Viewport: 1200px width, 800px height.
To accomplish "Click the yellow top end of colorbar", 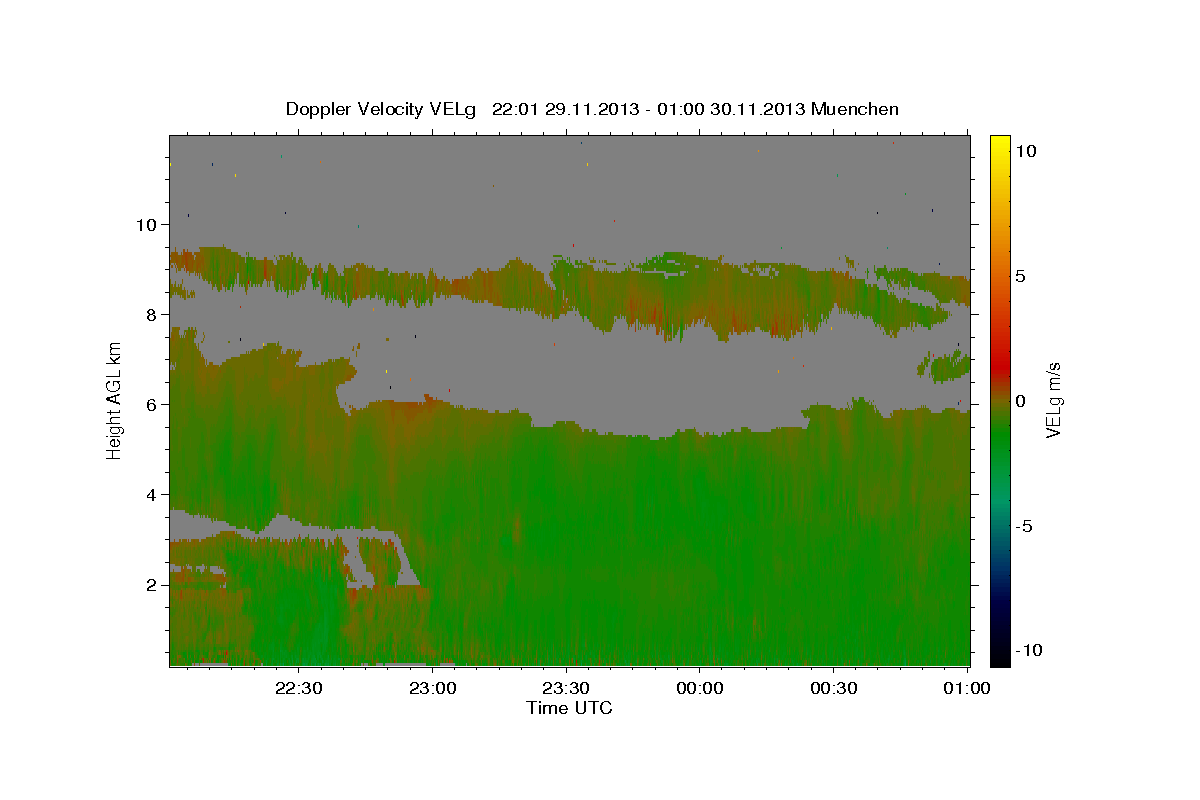I will [1000, 142].
